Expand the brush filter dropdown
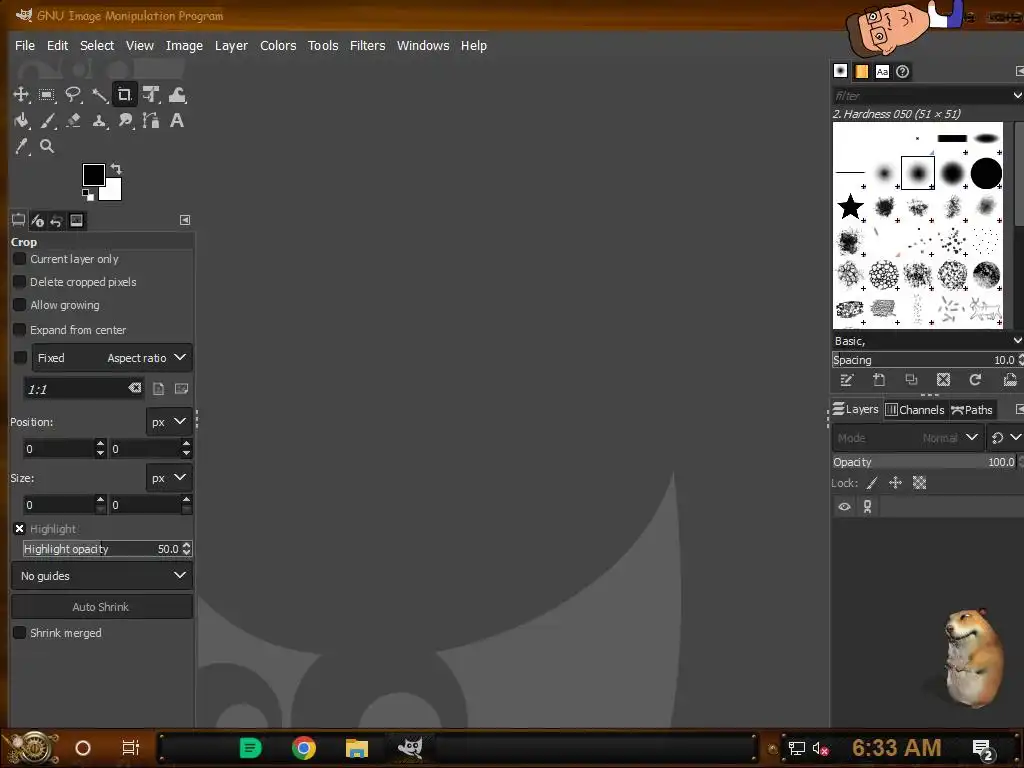 [x=1016, y=95]
